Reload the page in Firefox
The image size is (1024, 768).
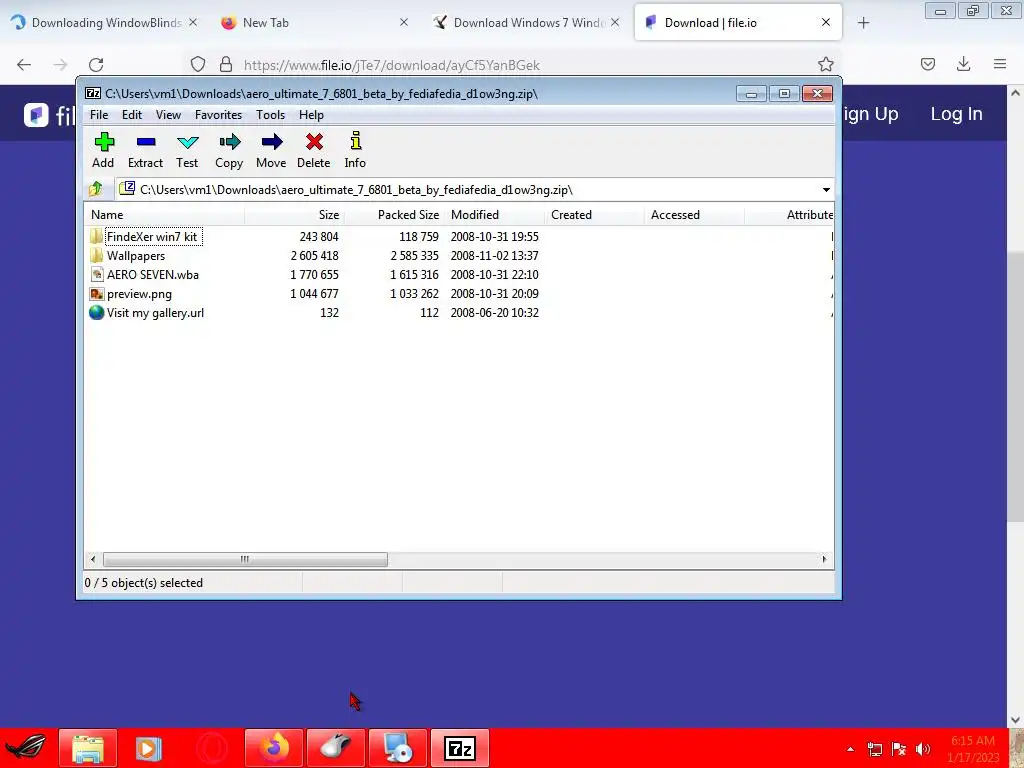click(96, 65)
